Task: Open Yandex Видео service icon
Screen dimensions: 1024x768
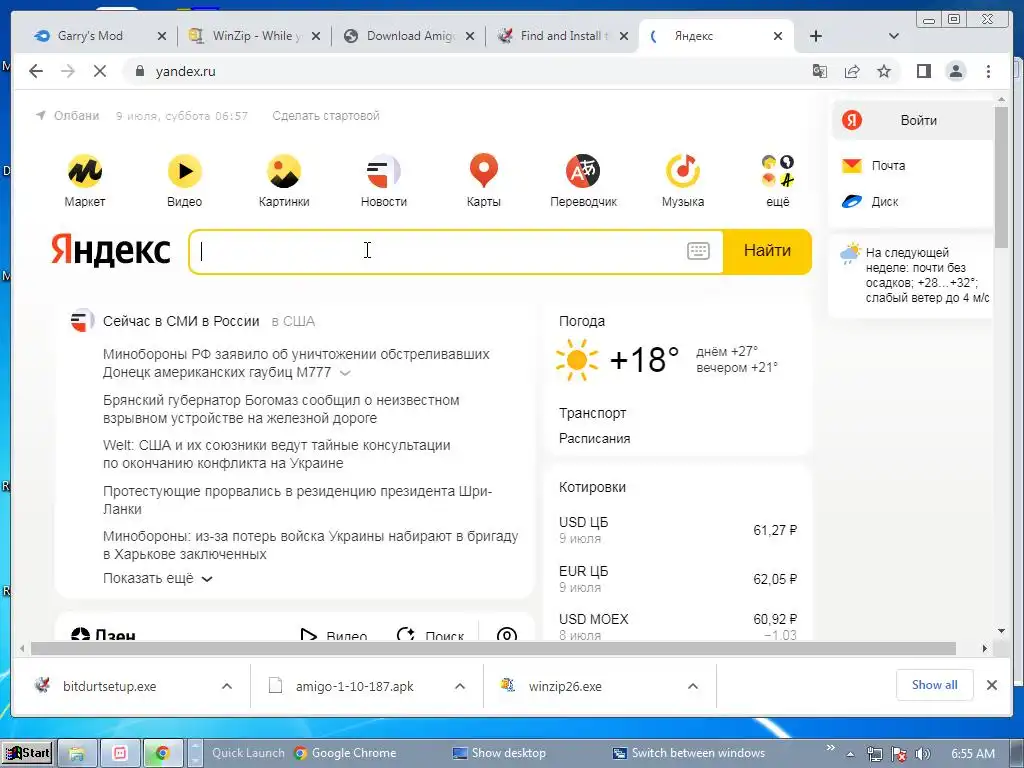Action: coord(185,172)
